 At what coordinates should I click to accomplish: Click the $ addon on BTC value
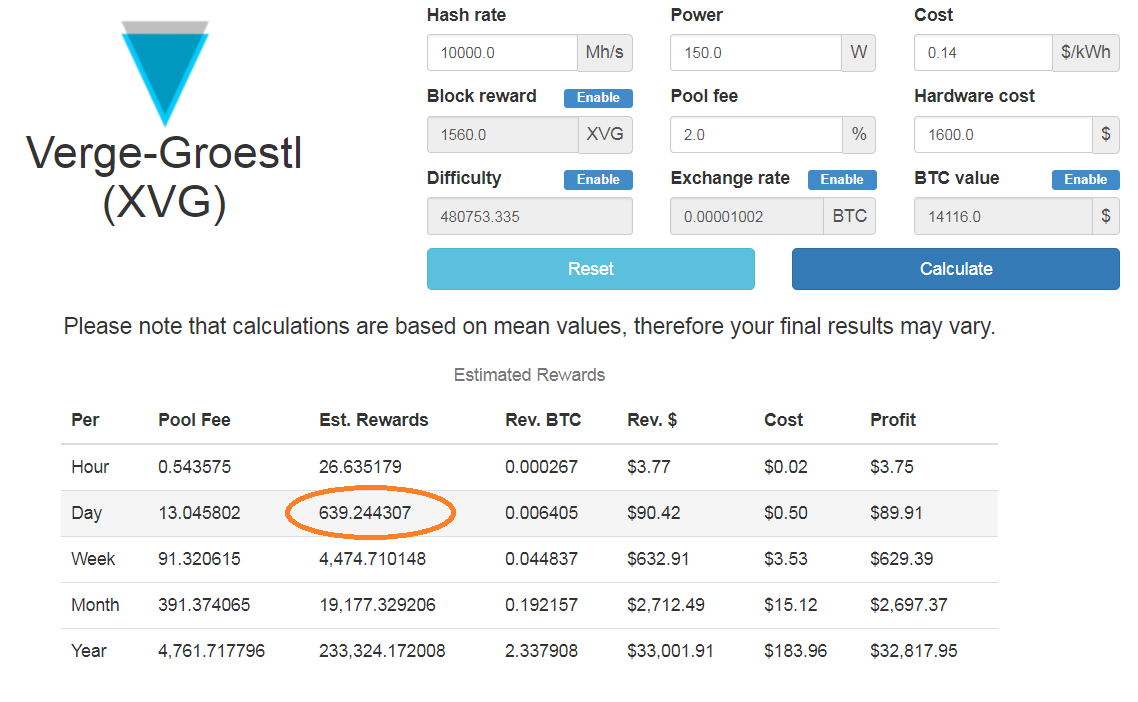click(x=1106, y=216)
